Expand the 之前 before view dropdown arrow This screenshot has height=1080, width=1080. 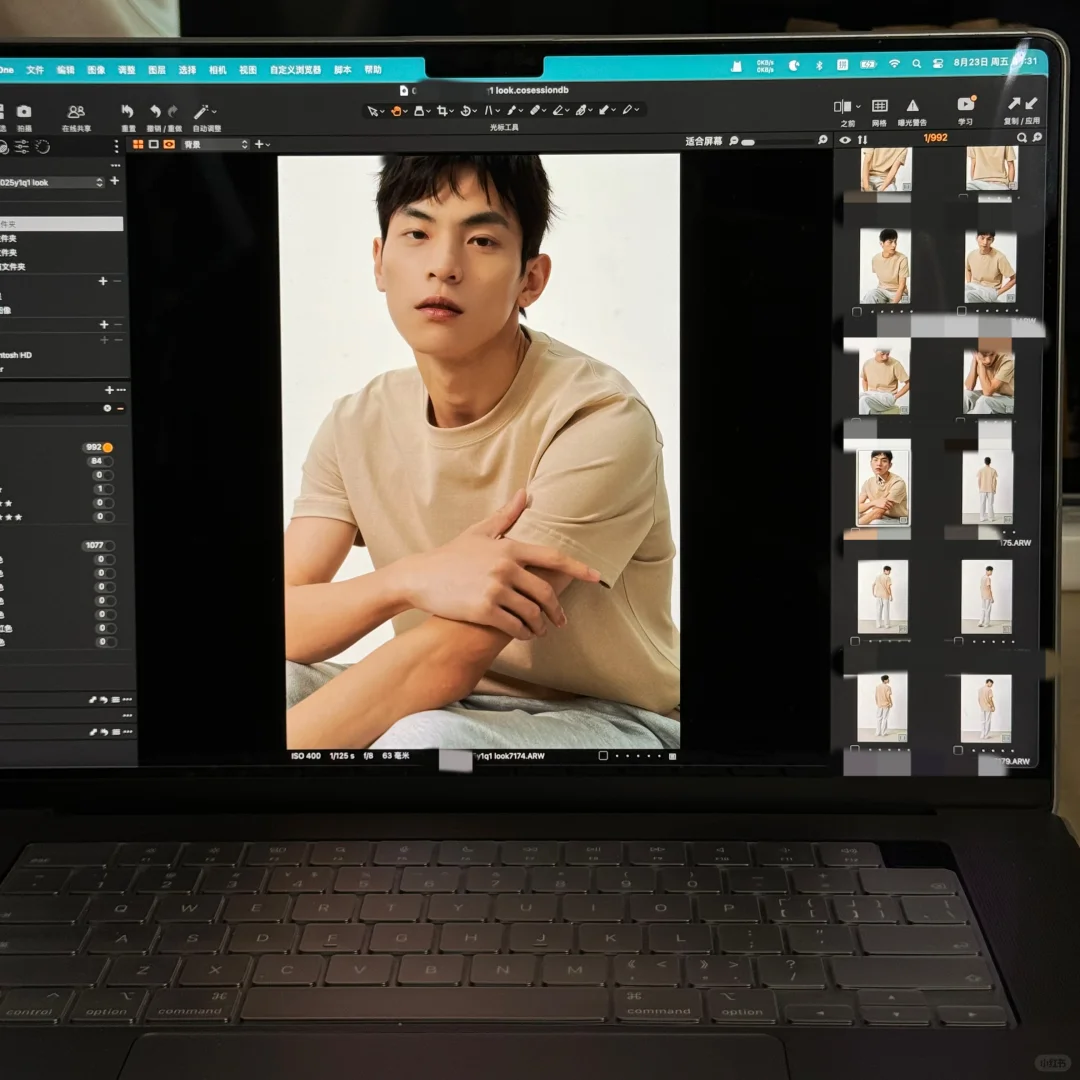click(858, 107)
